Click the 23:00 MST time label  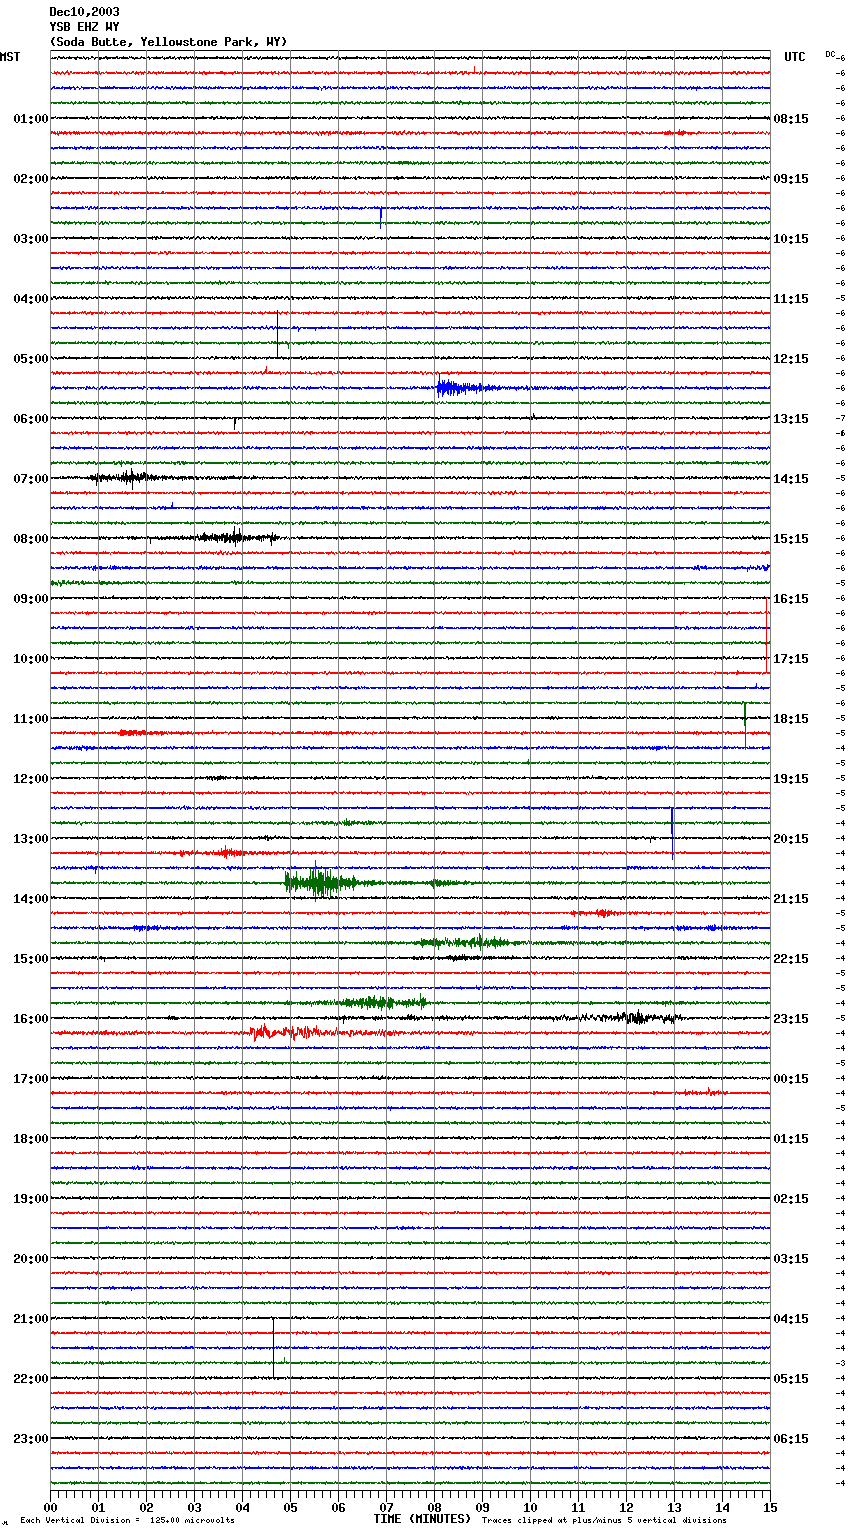click(x=31, y=1439)
